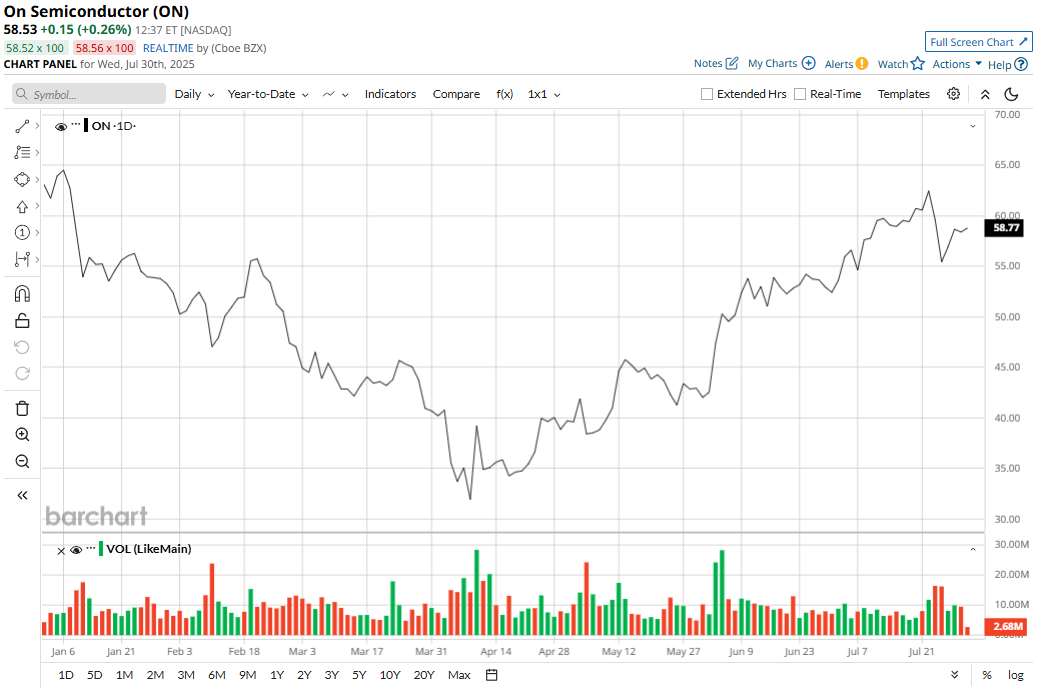The width and height of the screenshot is (1051, 695).
Task: Collapse the toolbar with double chevron up
Action: [x=985, y=94]
